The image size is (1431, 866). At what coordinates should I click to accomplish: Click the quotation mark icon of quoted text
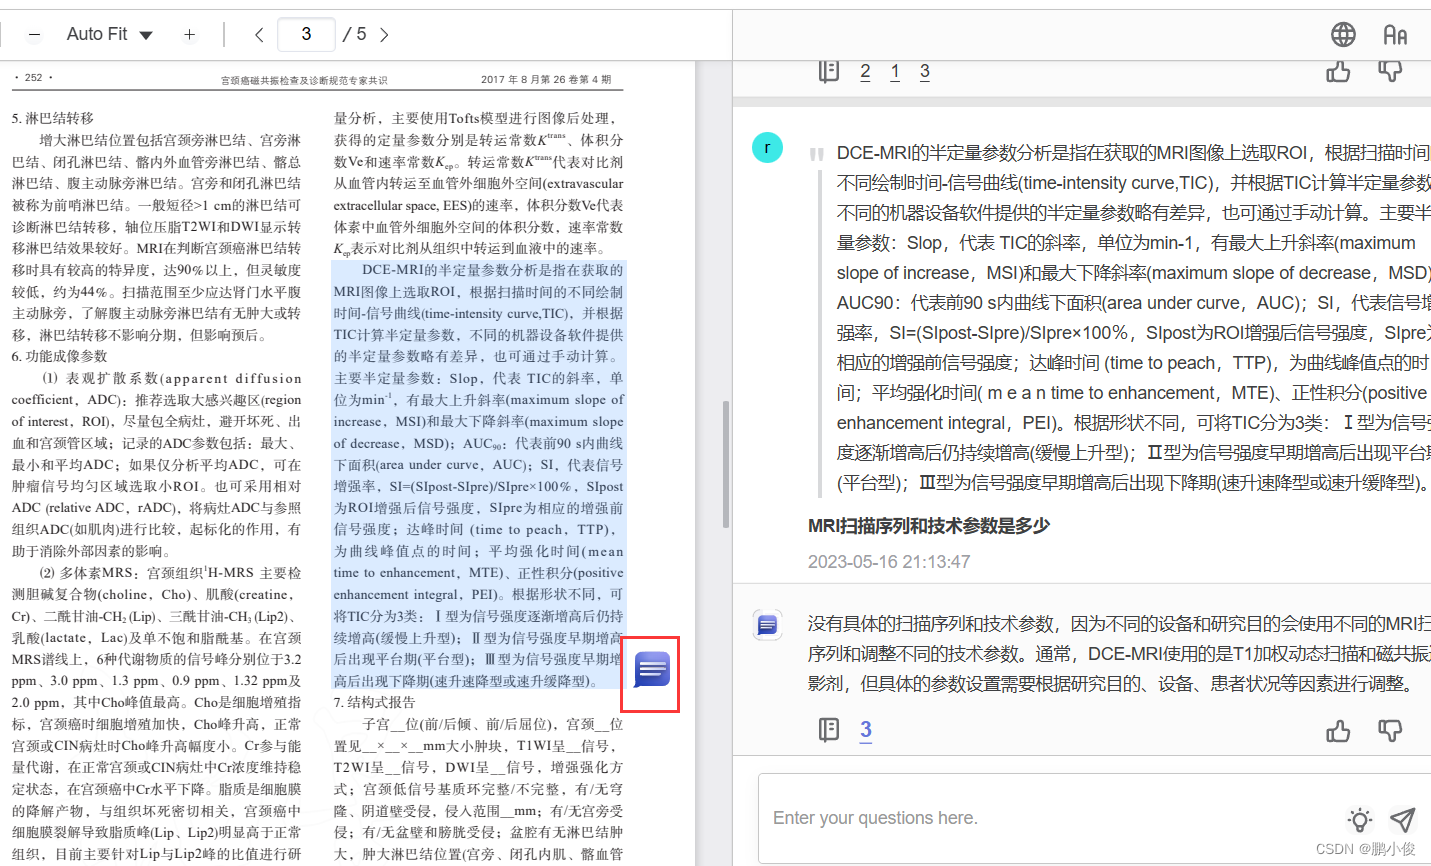pos(817,155)
